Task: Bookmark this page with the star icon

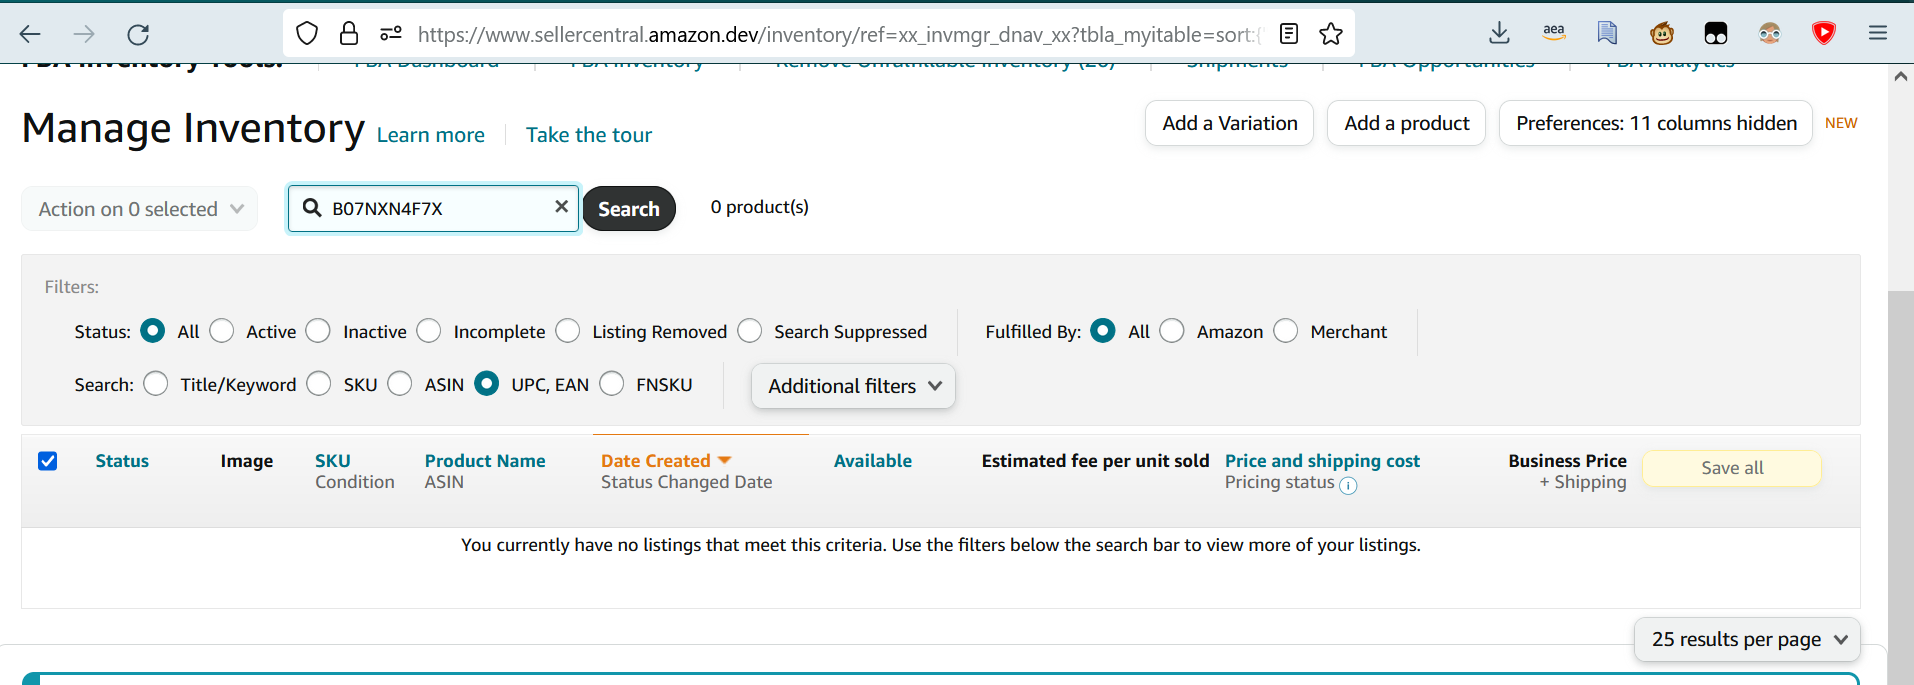Action: coord(1331,35)
